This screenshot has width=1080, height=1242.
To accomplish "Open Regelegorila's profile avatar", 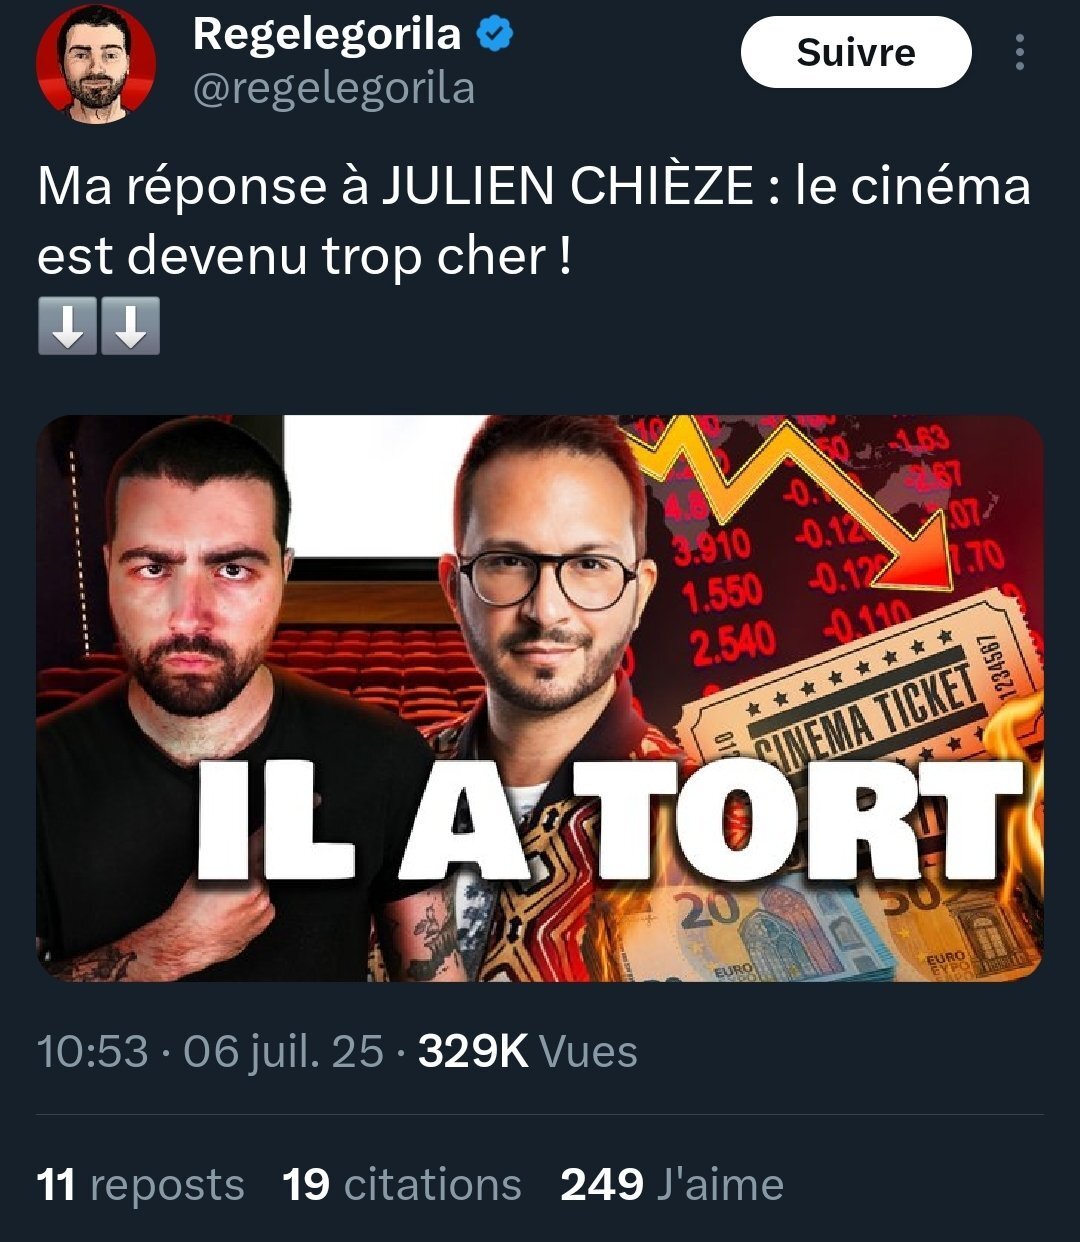I will (x=97, y=63).
